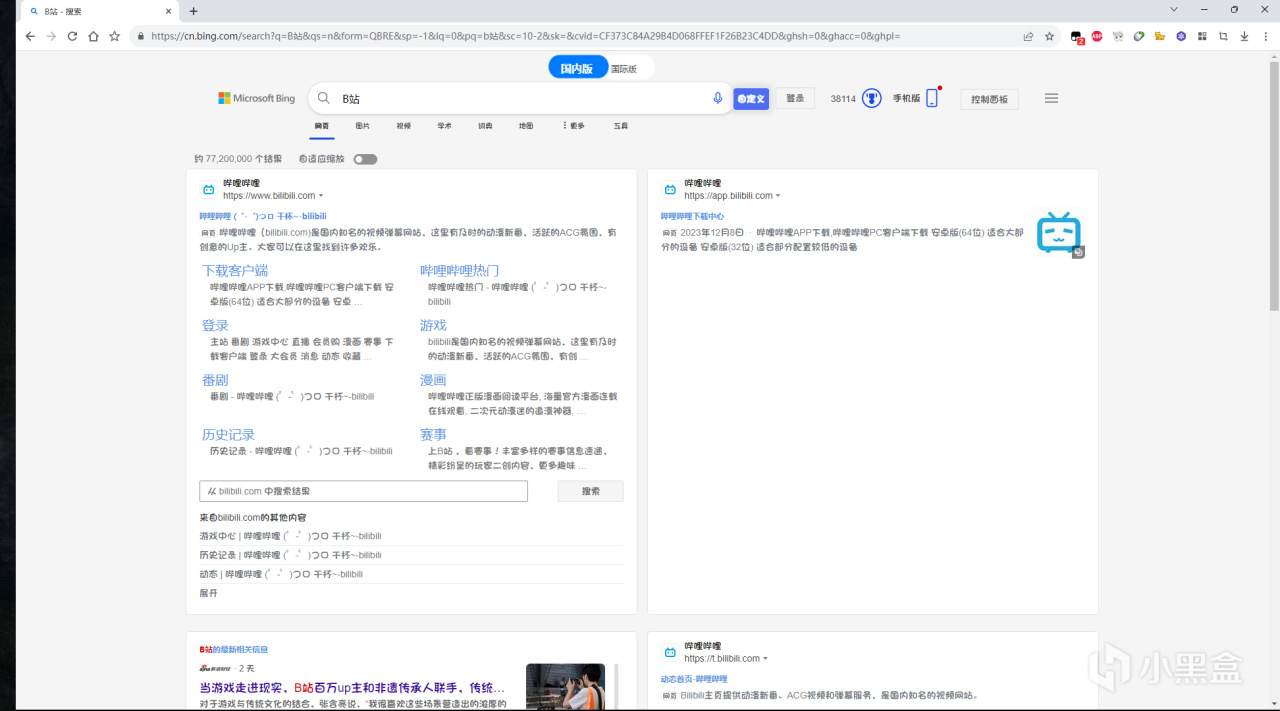1280x711 pixels.
Task: Switch to 国际版 Bing
Action: (x=623, y=69)
